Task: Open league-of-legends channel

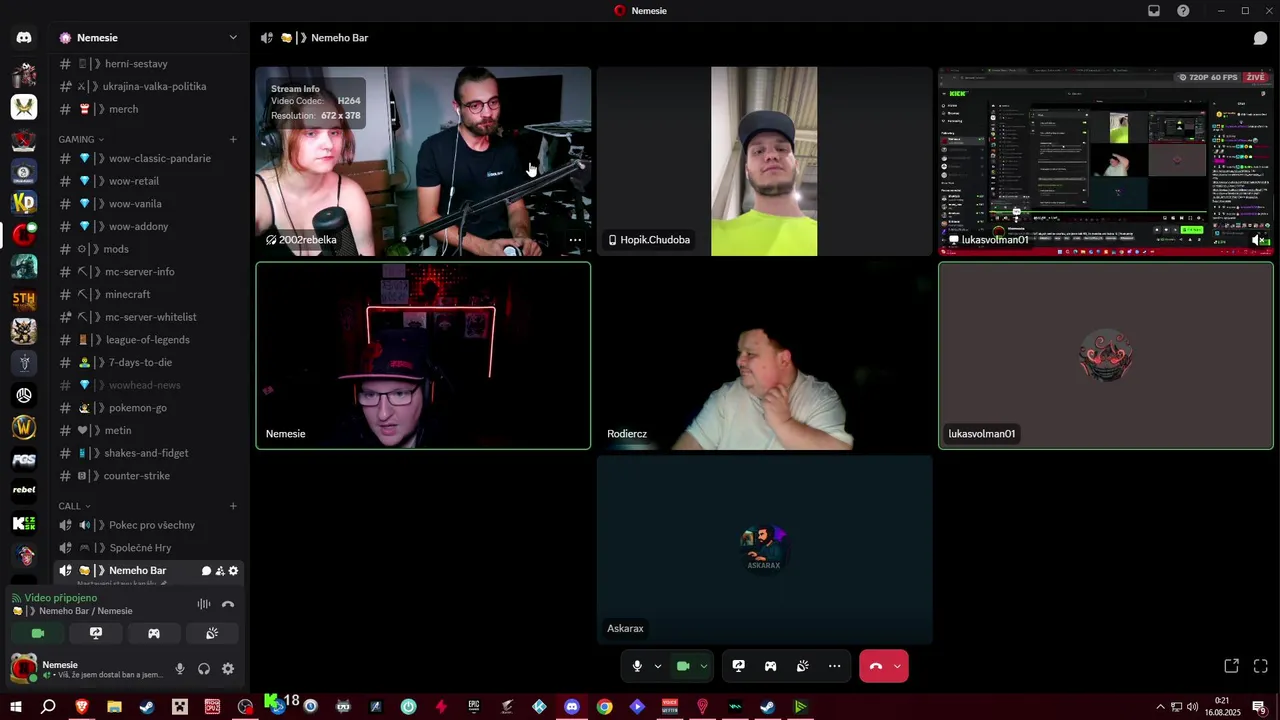Action: [x=147, y=340]
